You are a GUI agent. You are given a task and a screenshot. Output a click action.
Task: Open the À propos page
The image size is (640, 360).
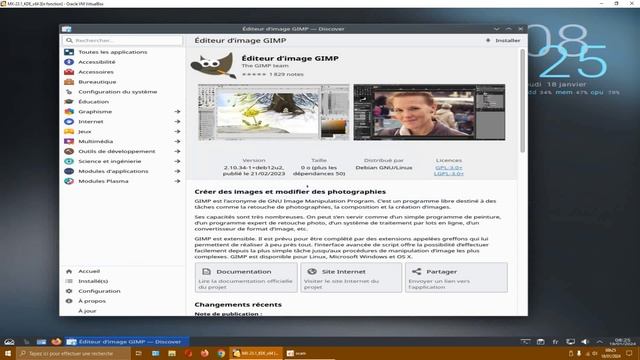[122, 301]
